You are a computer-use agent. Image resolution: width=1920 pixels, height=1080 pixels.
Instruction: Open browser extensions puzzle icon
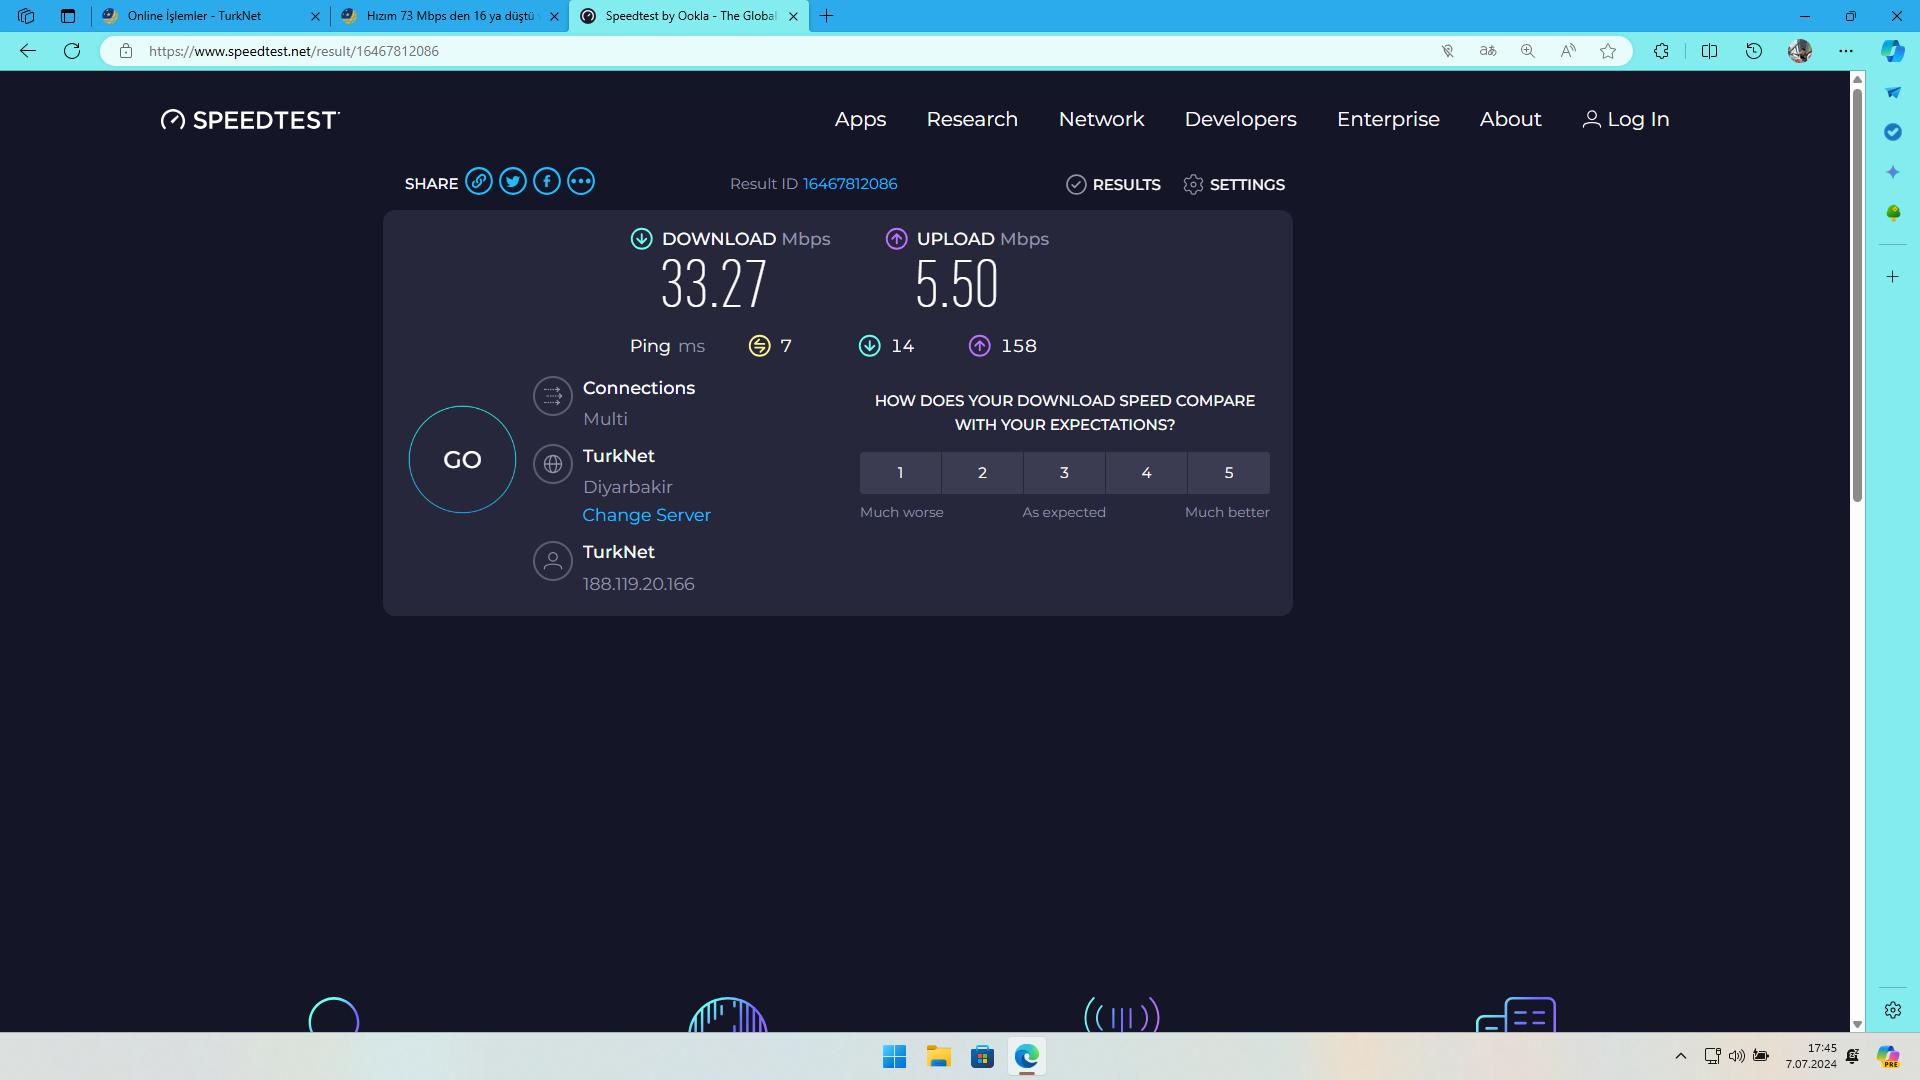[x=1662, y=51]
